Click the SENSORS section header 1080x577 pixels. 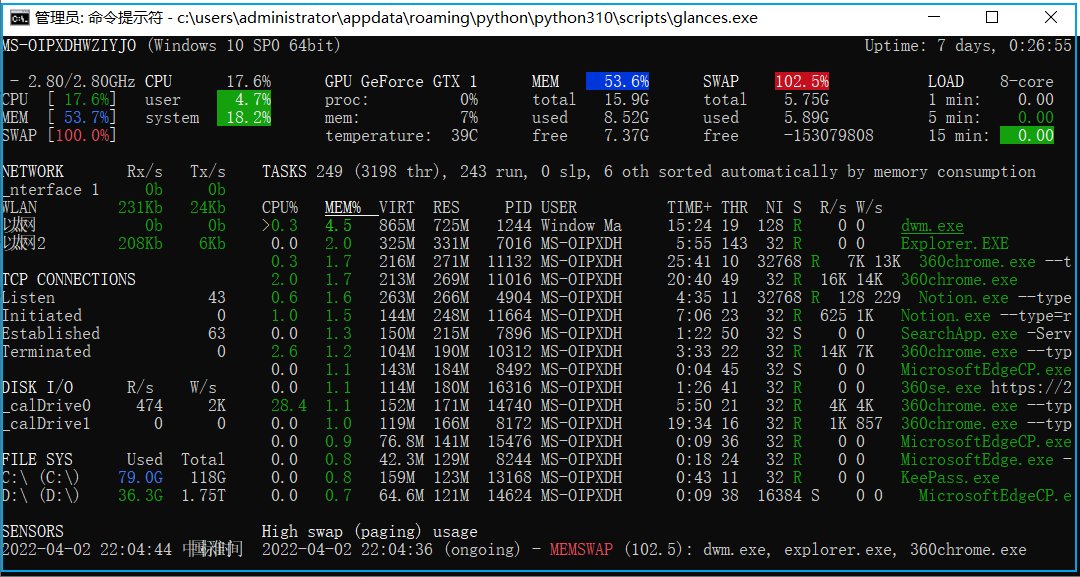click(x=33, y=532)
